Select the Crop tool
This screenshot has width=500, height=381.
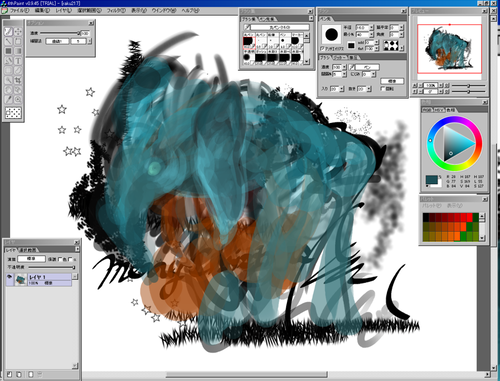pos(18,80)
